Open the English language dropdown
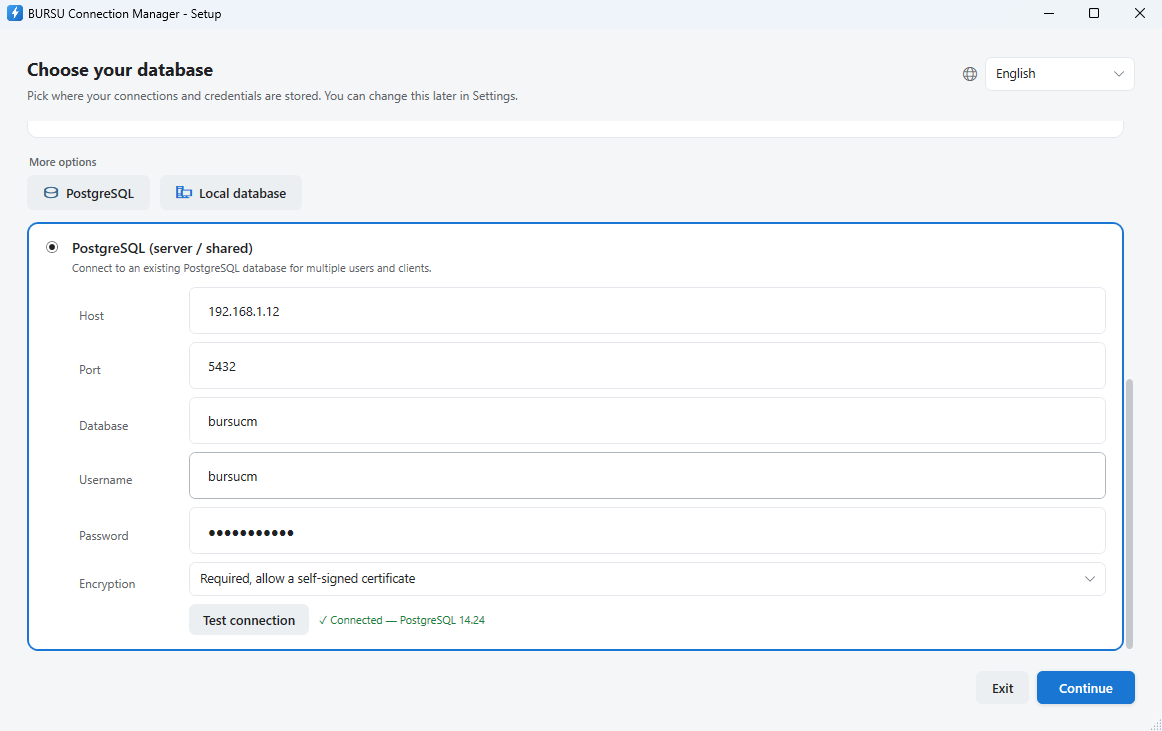 coord(1059,74)
